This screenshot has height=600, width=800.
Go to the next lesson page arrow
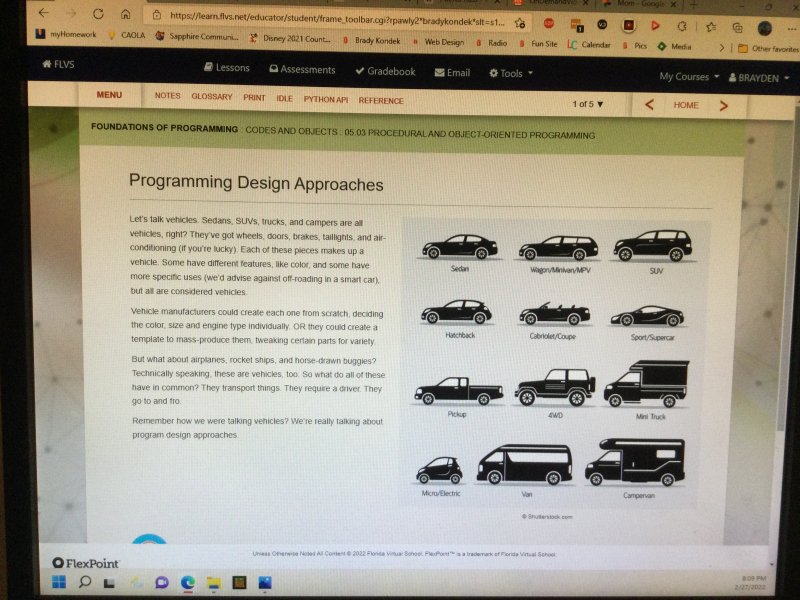(723, 106)
